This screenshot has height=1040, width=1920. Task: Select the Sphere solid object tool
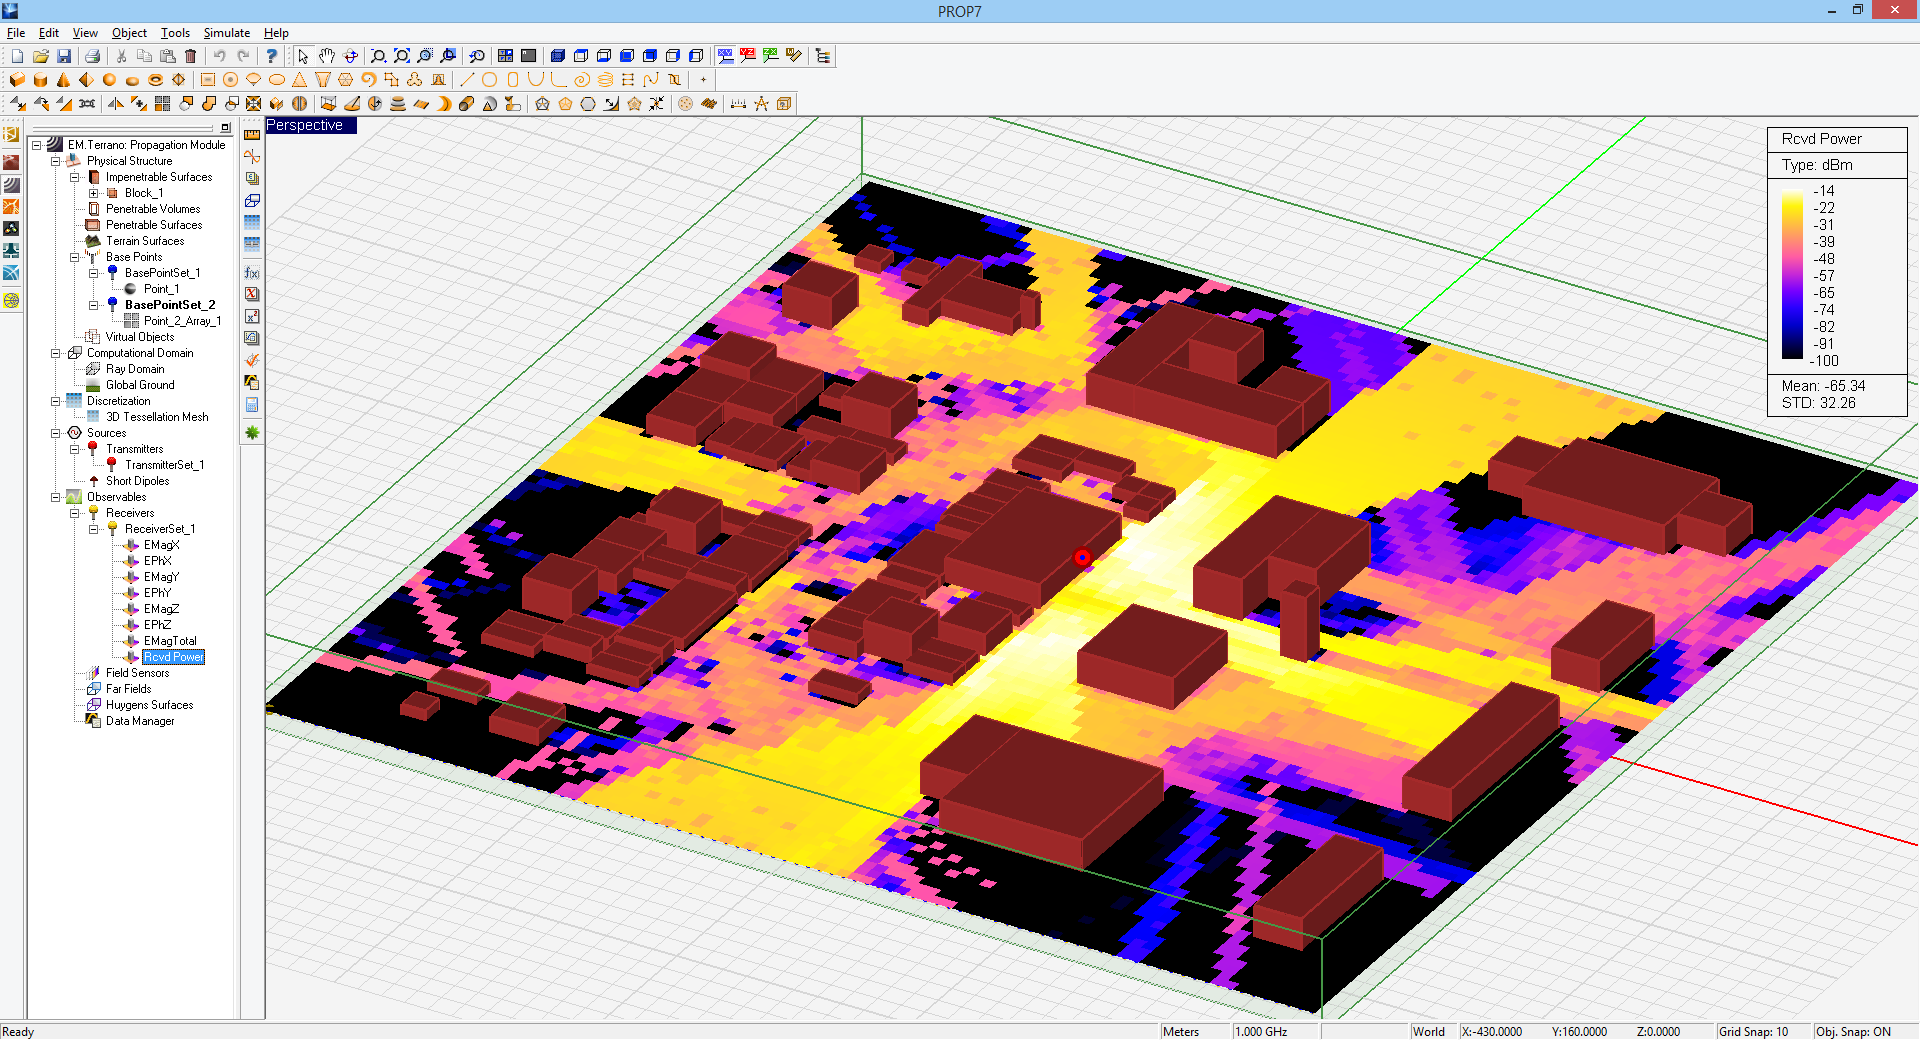click(109, 80)
